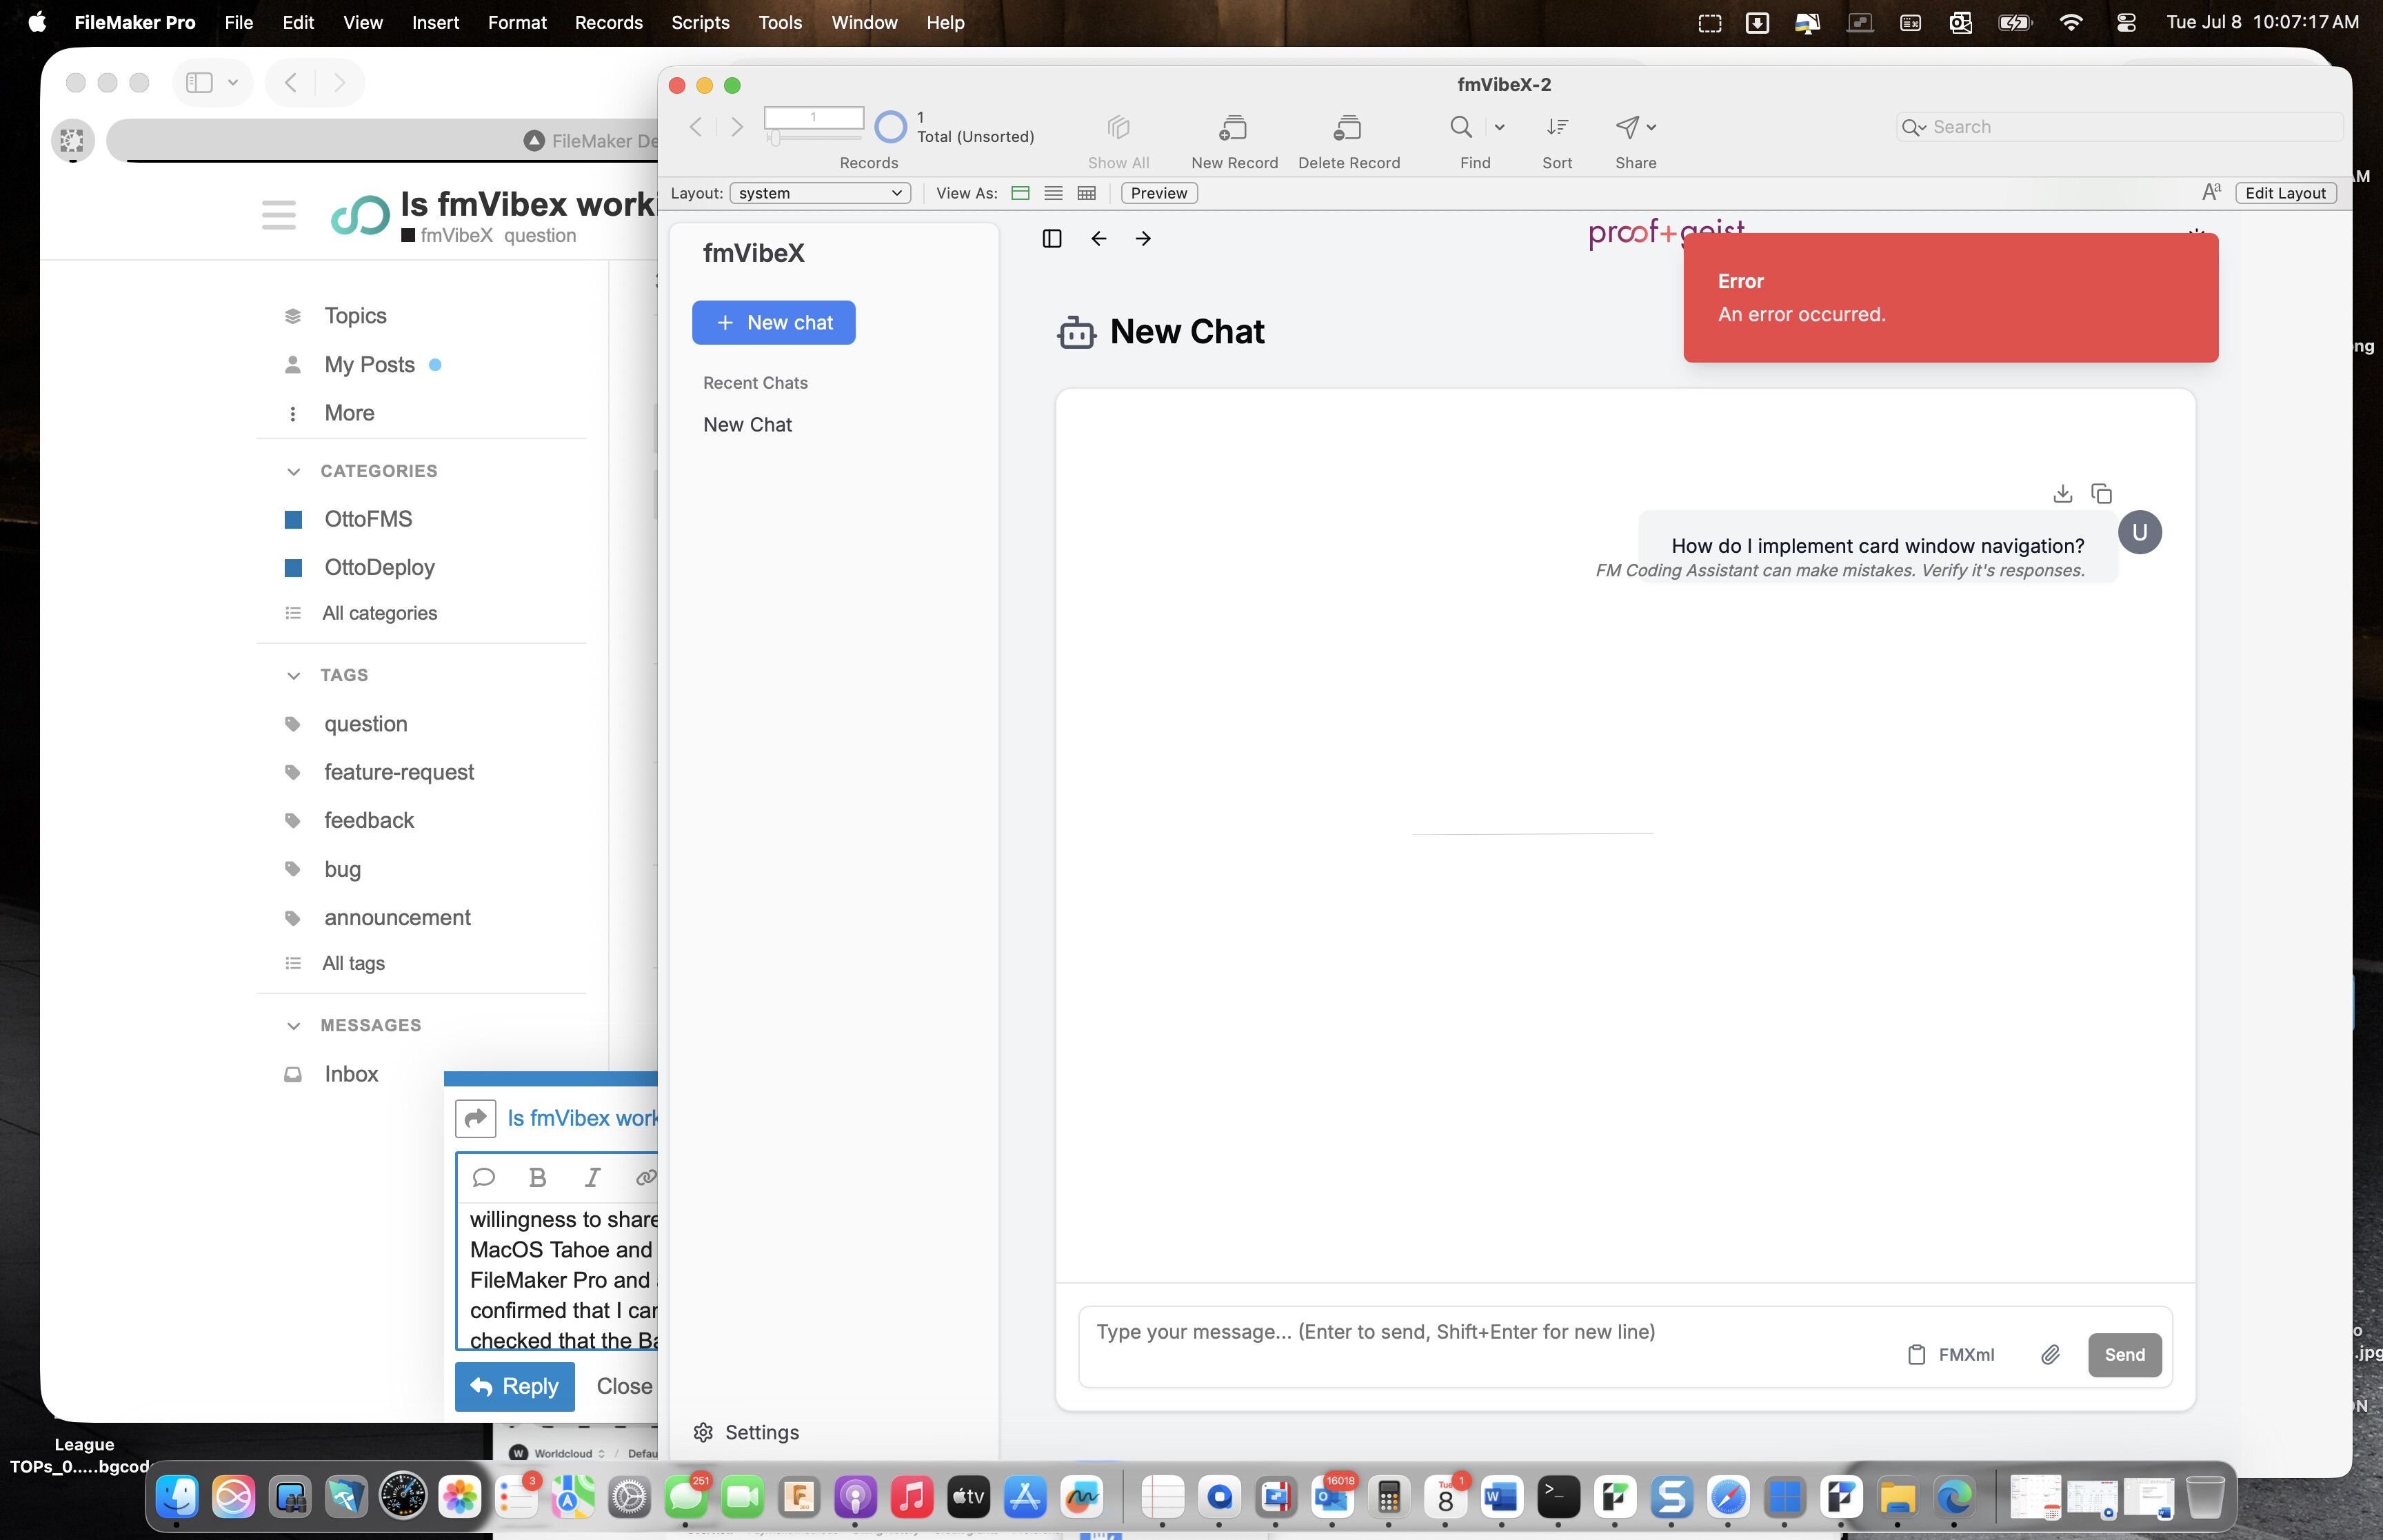The image size is (2383, 1540).
Task: Open the sidebar dropdown in Safari toolbar
Action: pos(233,82)
